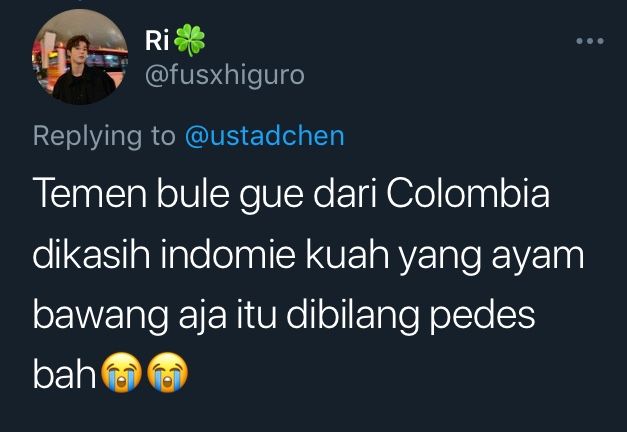Click the second crying face emoji
The height and width of the screenshot is (432, 627).
click(168, 372)
